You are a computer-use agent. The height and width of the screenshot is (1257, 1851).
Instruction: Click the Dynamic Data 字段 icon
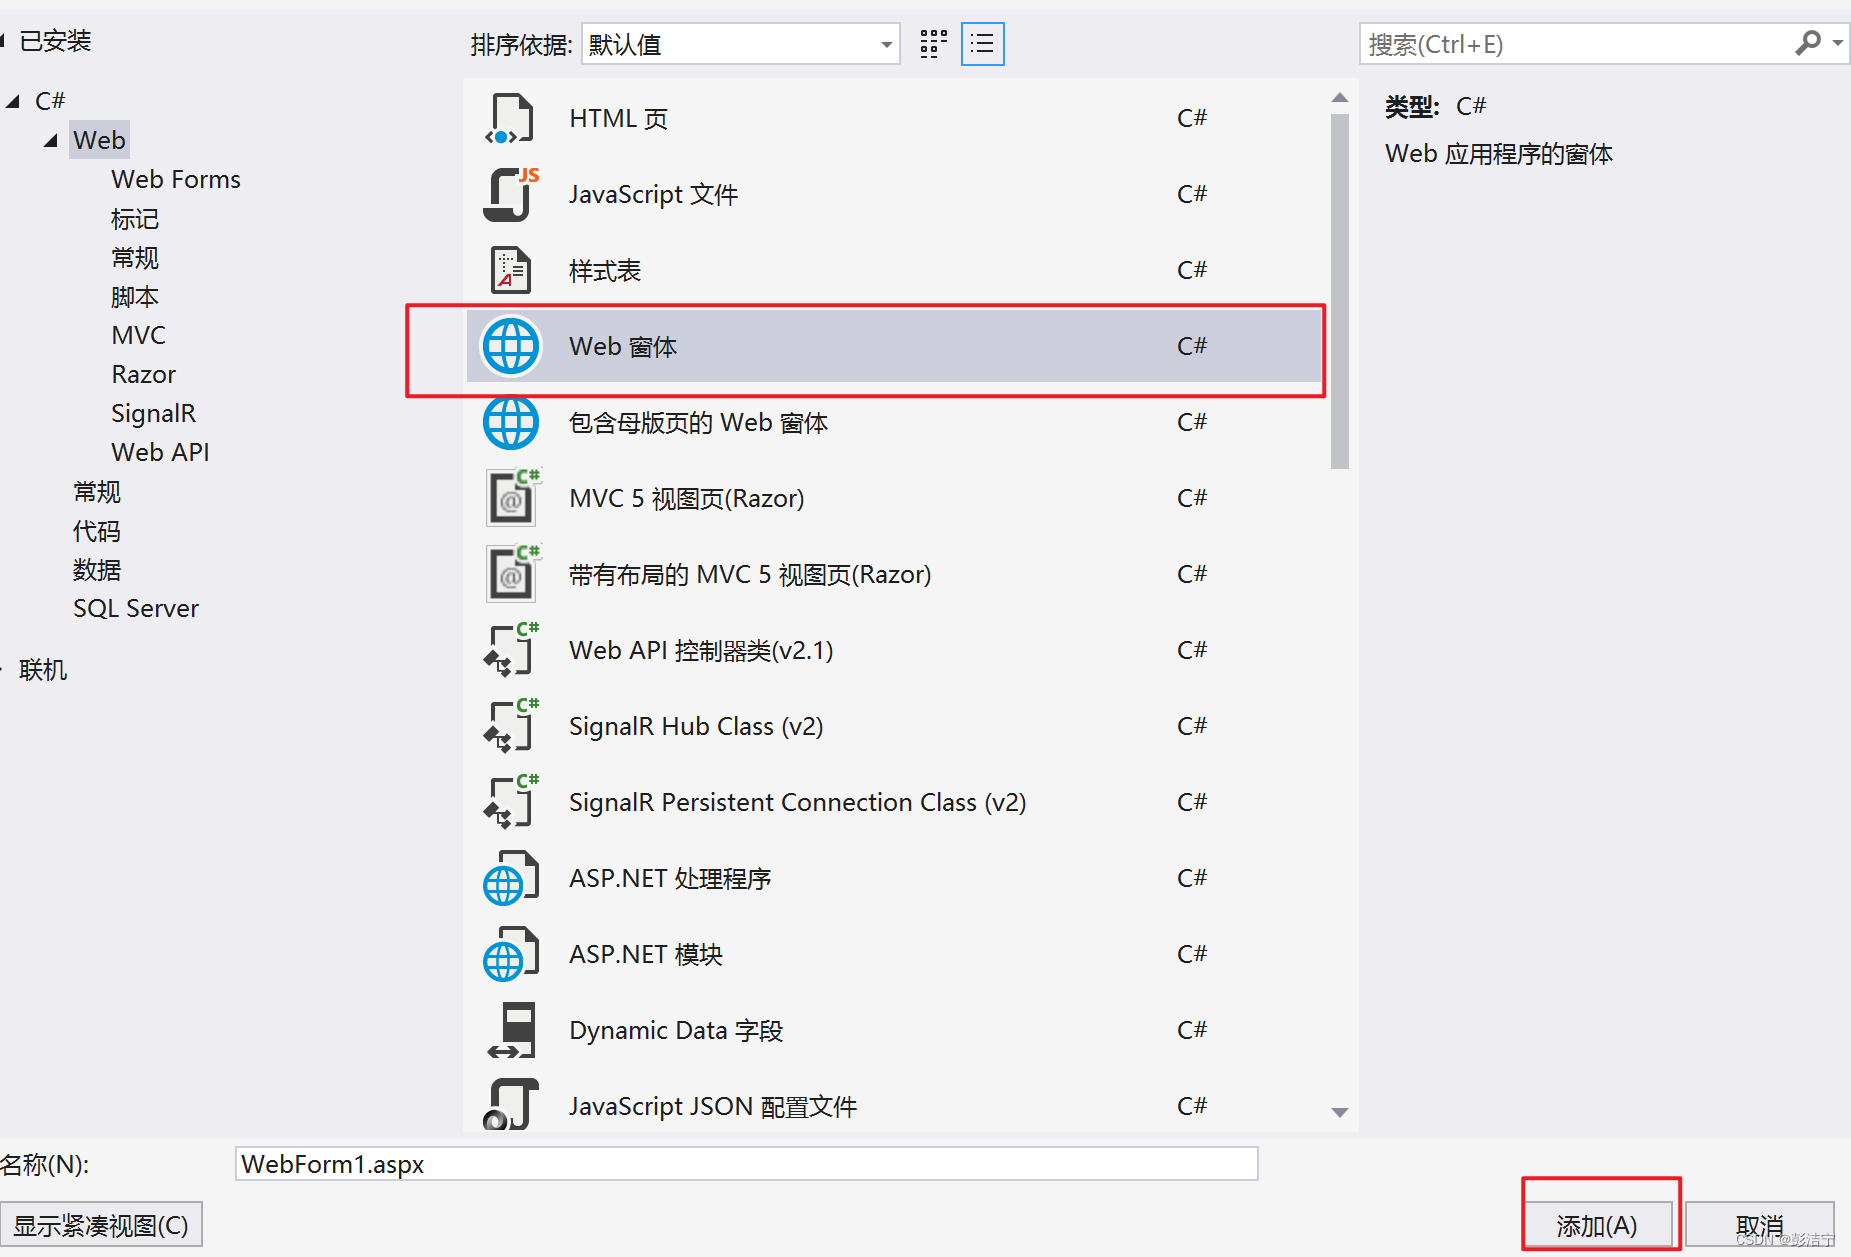click(x=512, y=1030)
